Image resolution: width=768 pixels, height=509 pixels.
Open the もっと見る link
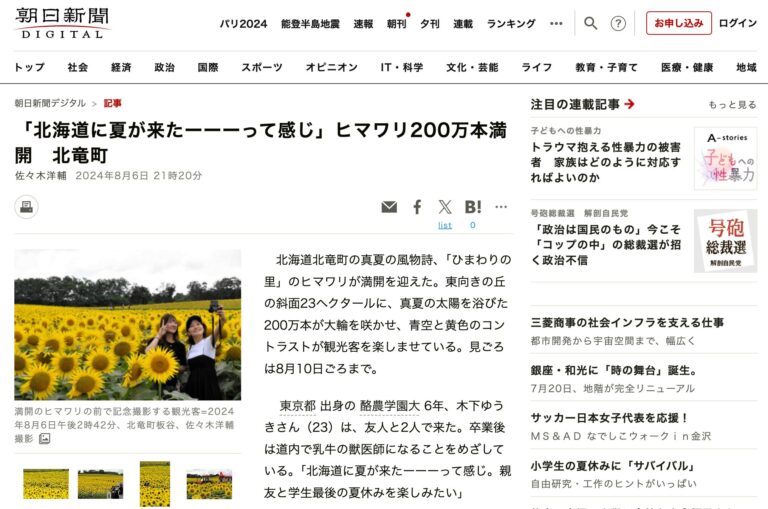(x=732, y=105)
